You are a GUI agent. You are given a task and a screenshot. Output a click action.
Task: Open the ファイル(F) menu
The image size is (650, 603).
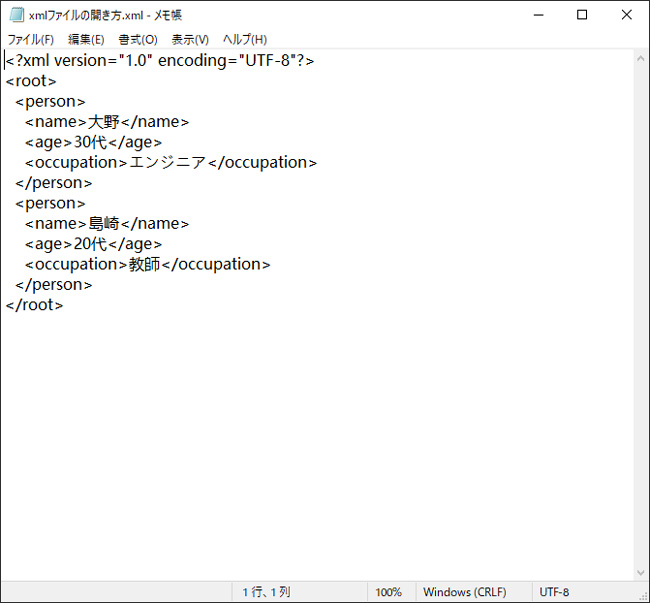click(x=31, y=39)
